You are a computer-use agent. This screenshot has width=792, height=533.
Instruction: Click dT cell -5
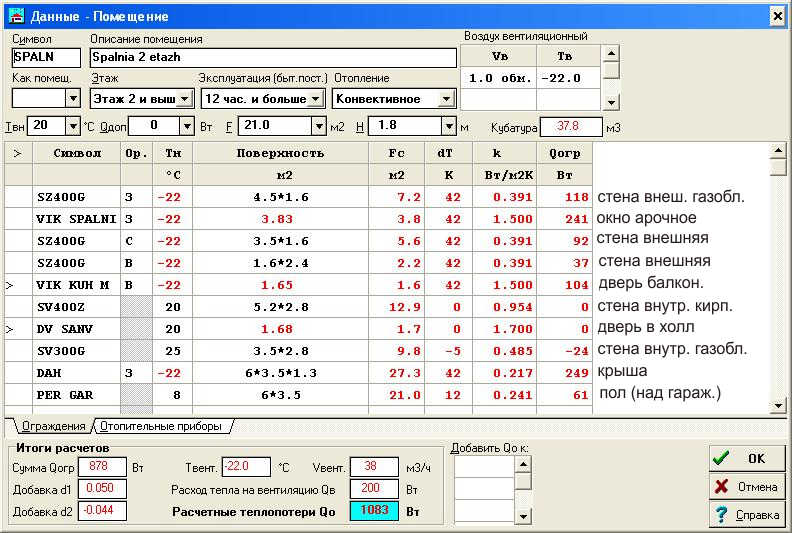[x=449, y=351]
